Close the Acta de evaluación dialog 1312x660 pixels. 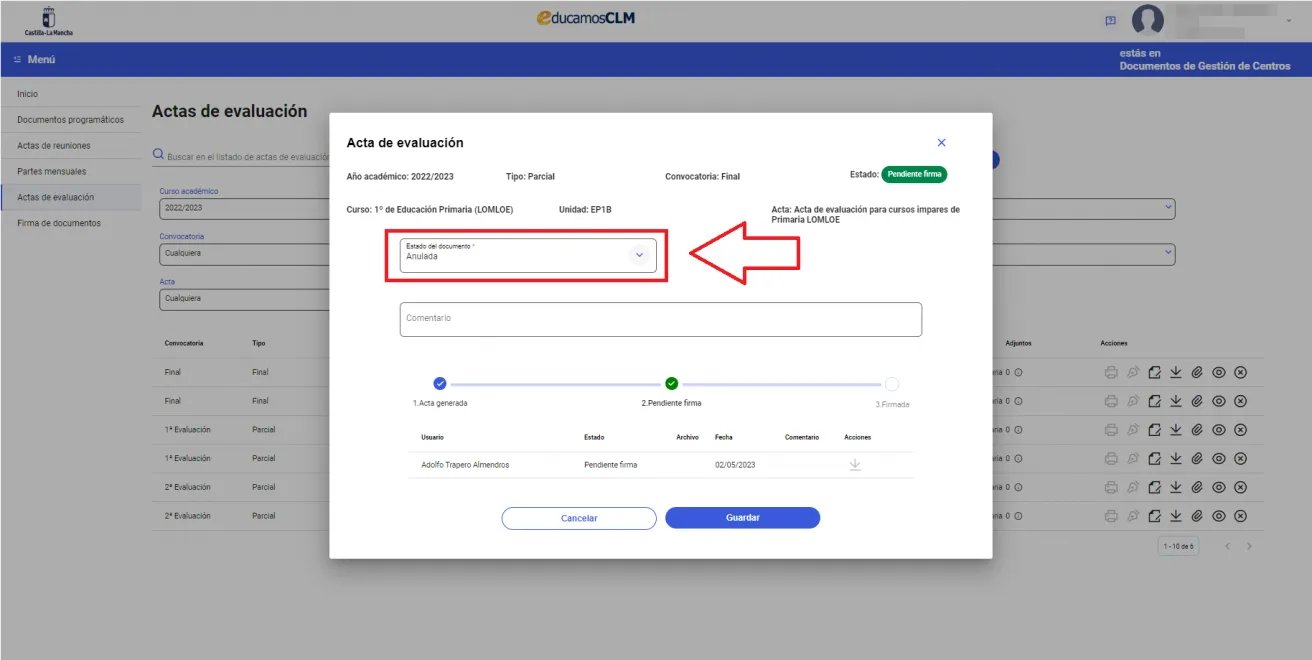941,143
